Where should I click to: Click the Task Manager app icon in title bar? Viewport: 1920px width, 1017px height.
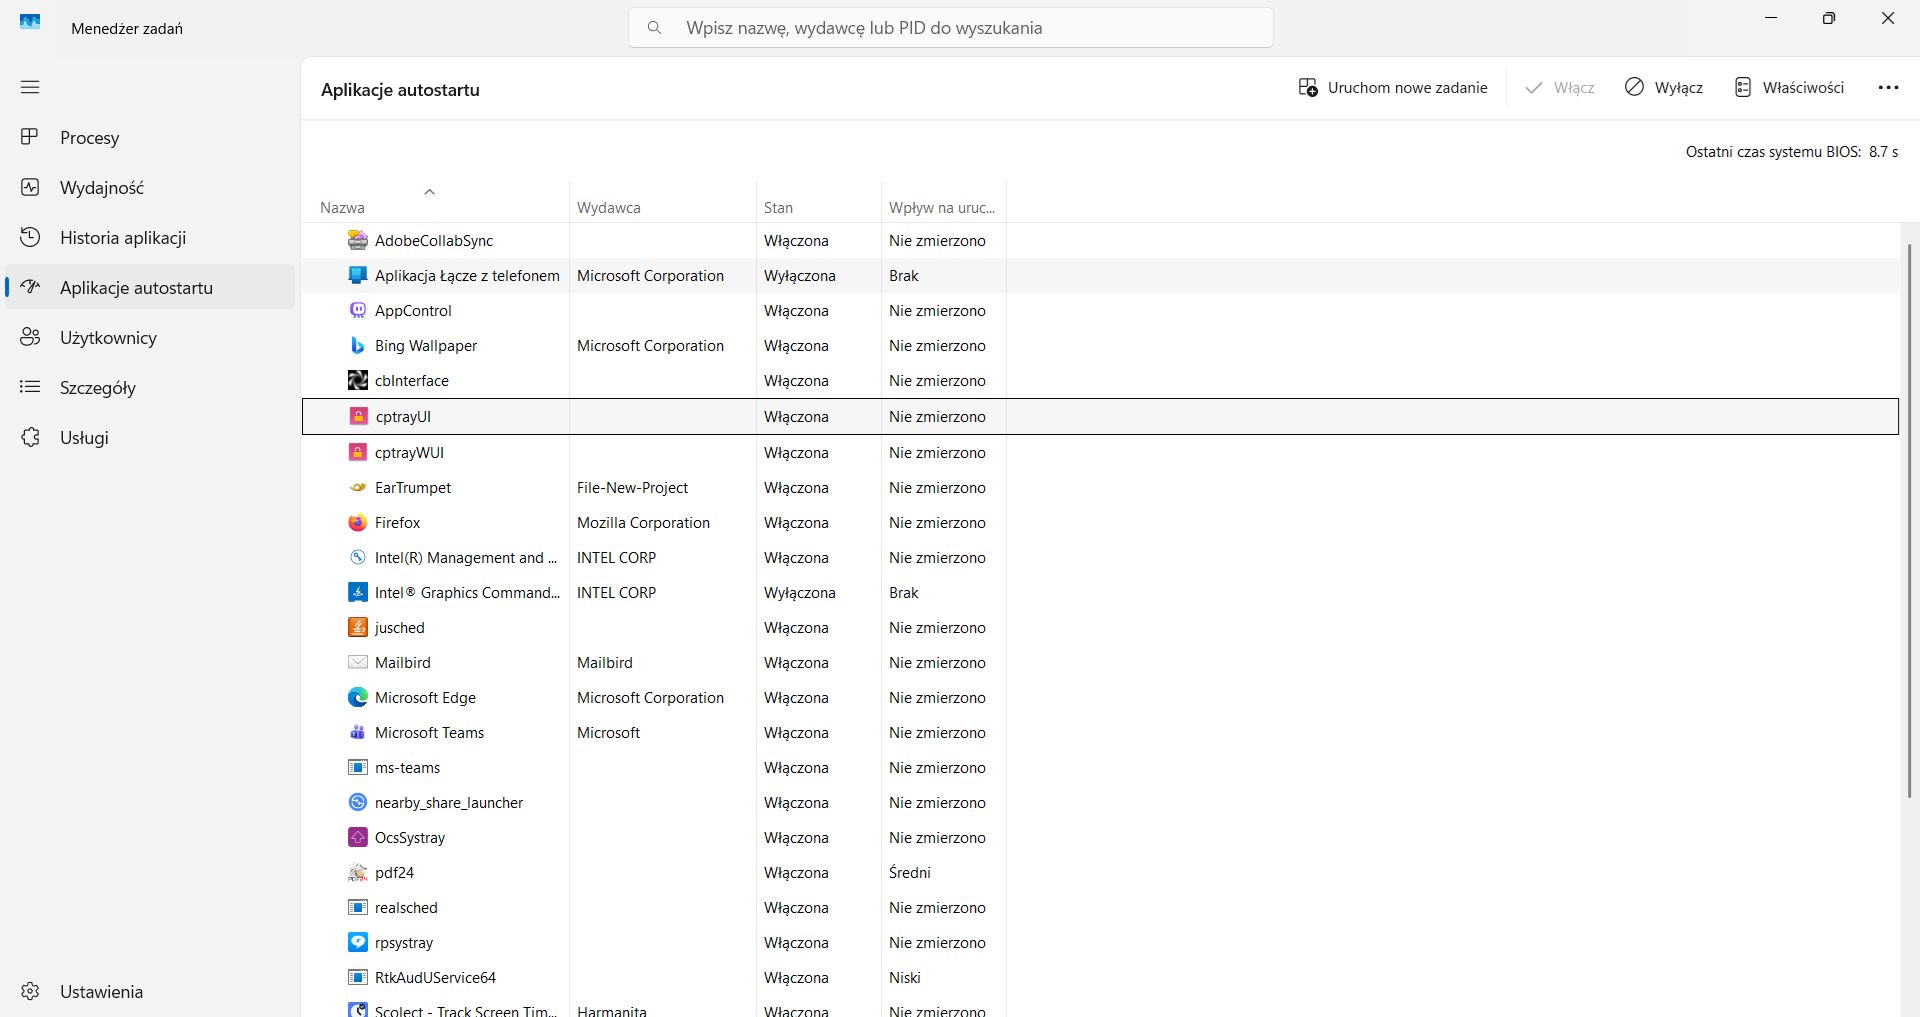(30, 22)
